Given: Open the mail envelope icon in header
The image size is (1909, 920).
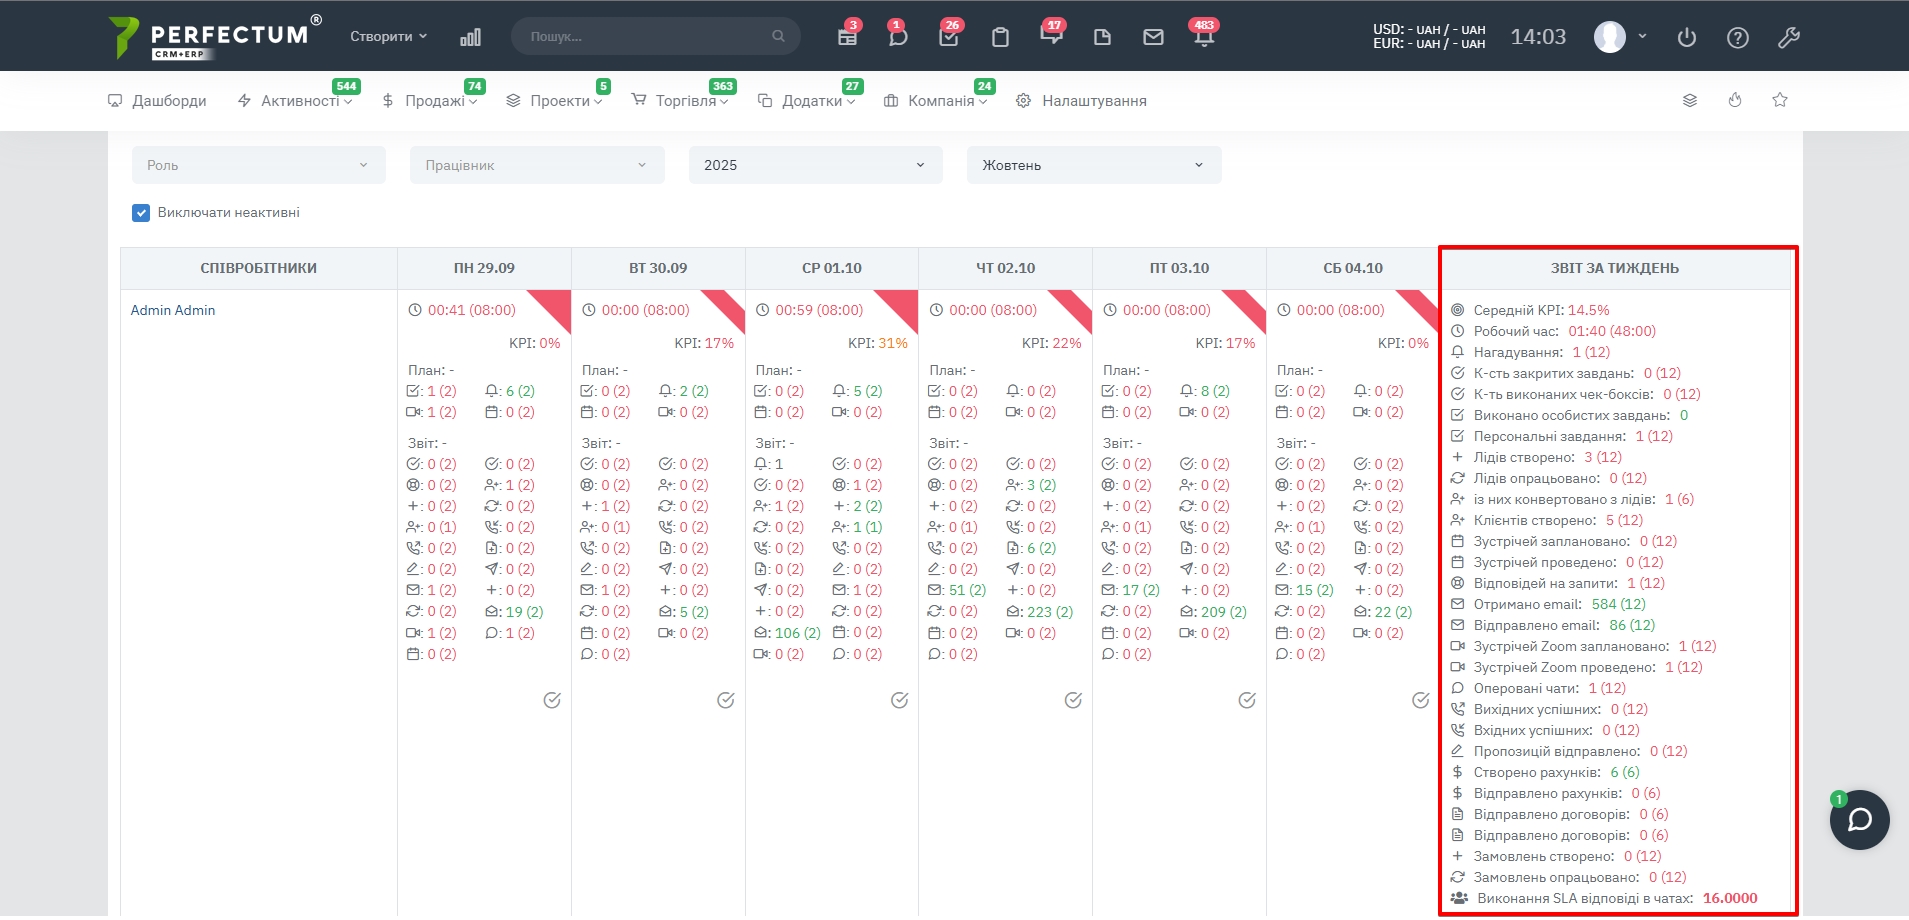Looking at the screenshot, I should pyautogui.click(x=1153, y=37).
